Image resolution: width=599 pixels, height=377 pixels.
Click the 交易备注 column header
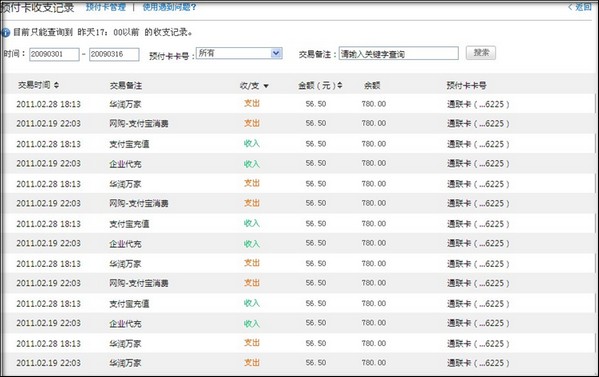click(126, 86)
